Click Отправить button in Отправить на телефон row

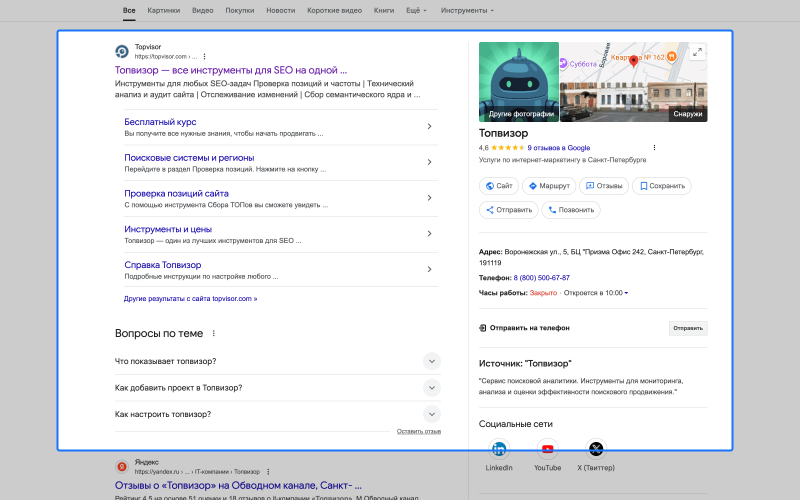click(688, 328)
